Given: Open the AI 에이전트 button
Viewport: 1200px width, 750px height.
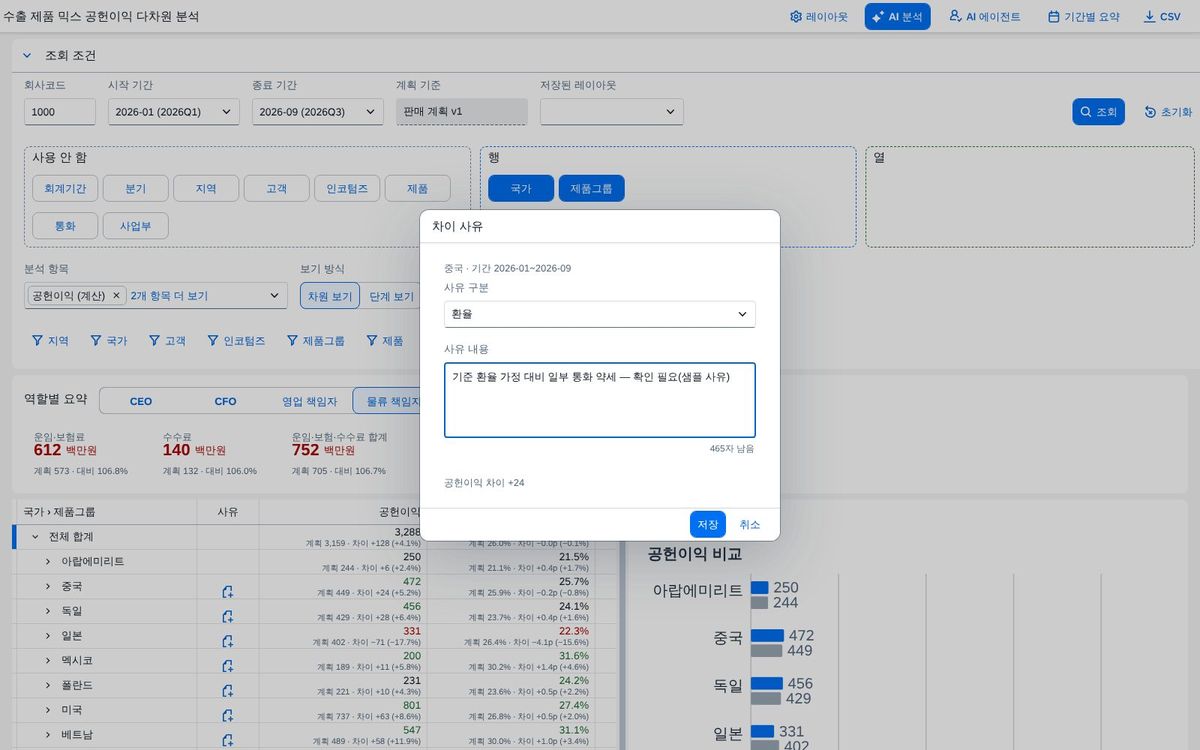Looking at the screenshot, I should (x=985, y=17).
